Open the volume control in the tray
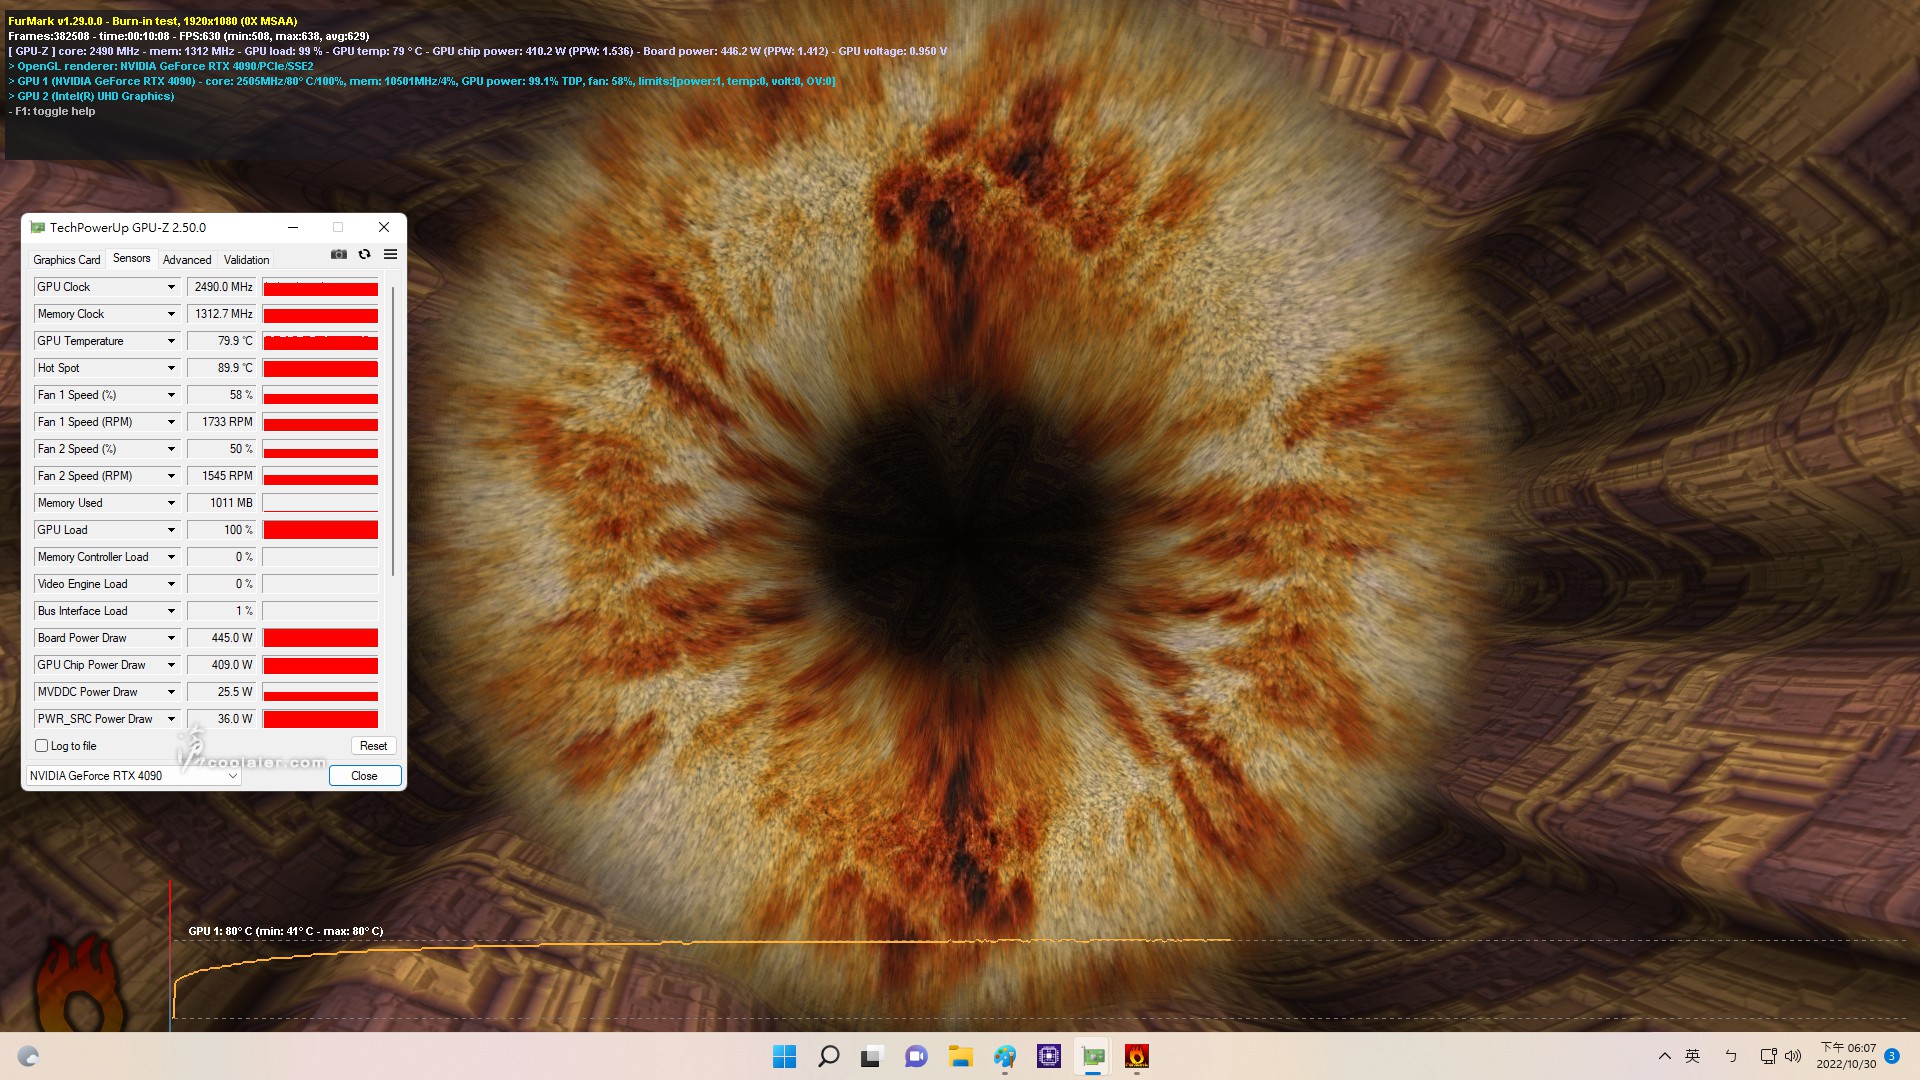This screenshot has width=1920, height=1080. (x=1793, y=1056)
